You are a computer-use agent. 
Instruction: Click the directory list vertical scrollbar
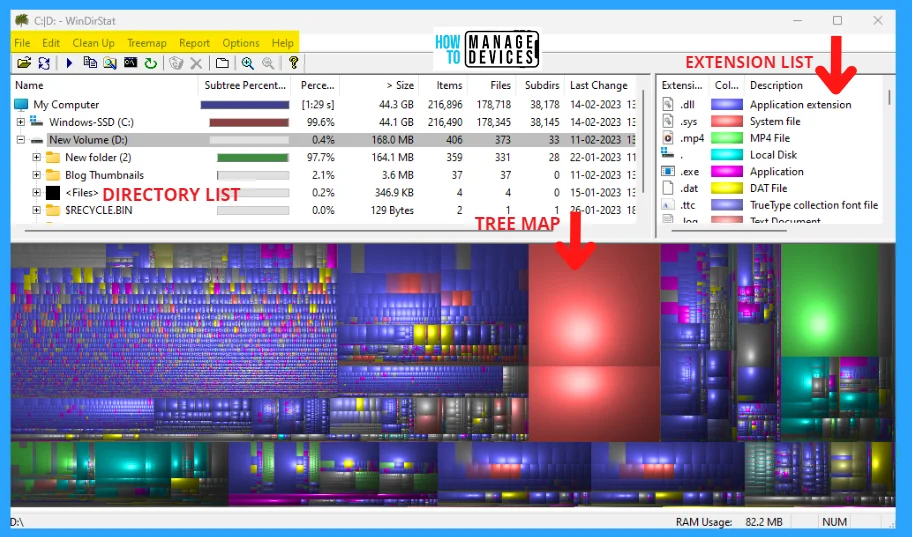point(643,143)
